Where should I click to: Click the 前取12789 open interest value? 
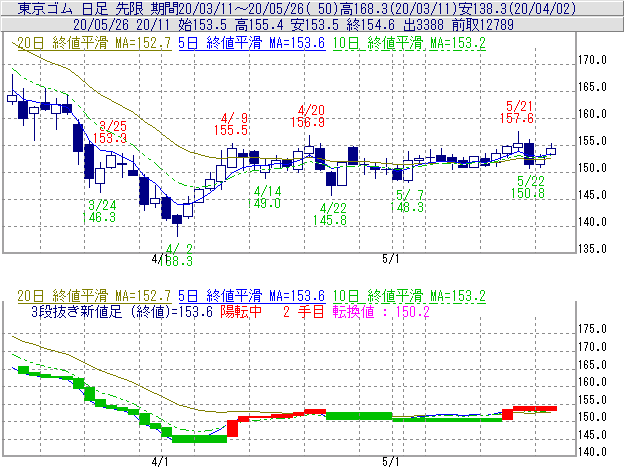point(483,25)
